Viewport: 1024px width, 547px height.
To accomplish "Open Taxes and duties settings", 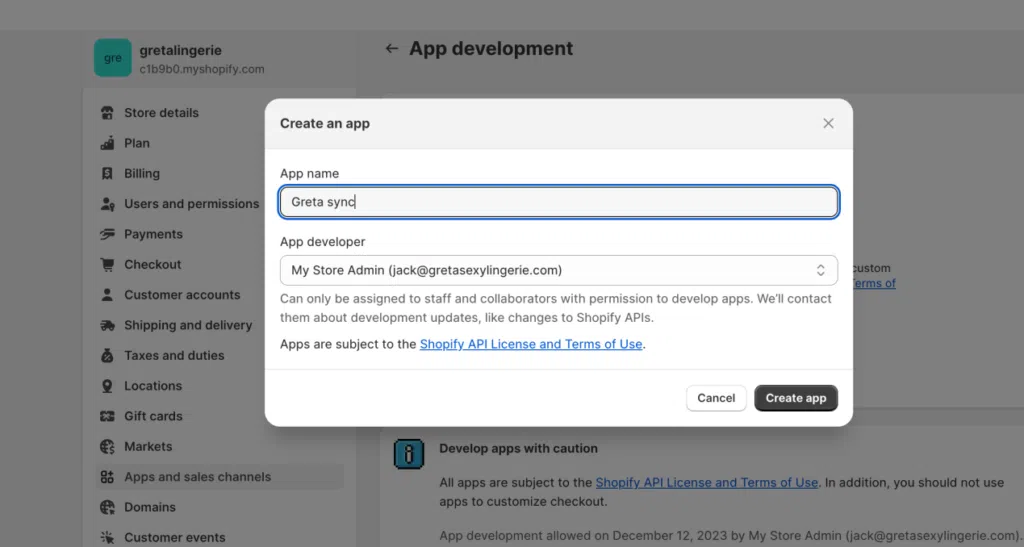I will (174, 355).
